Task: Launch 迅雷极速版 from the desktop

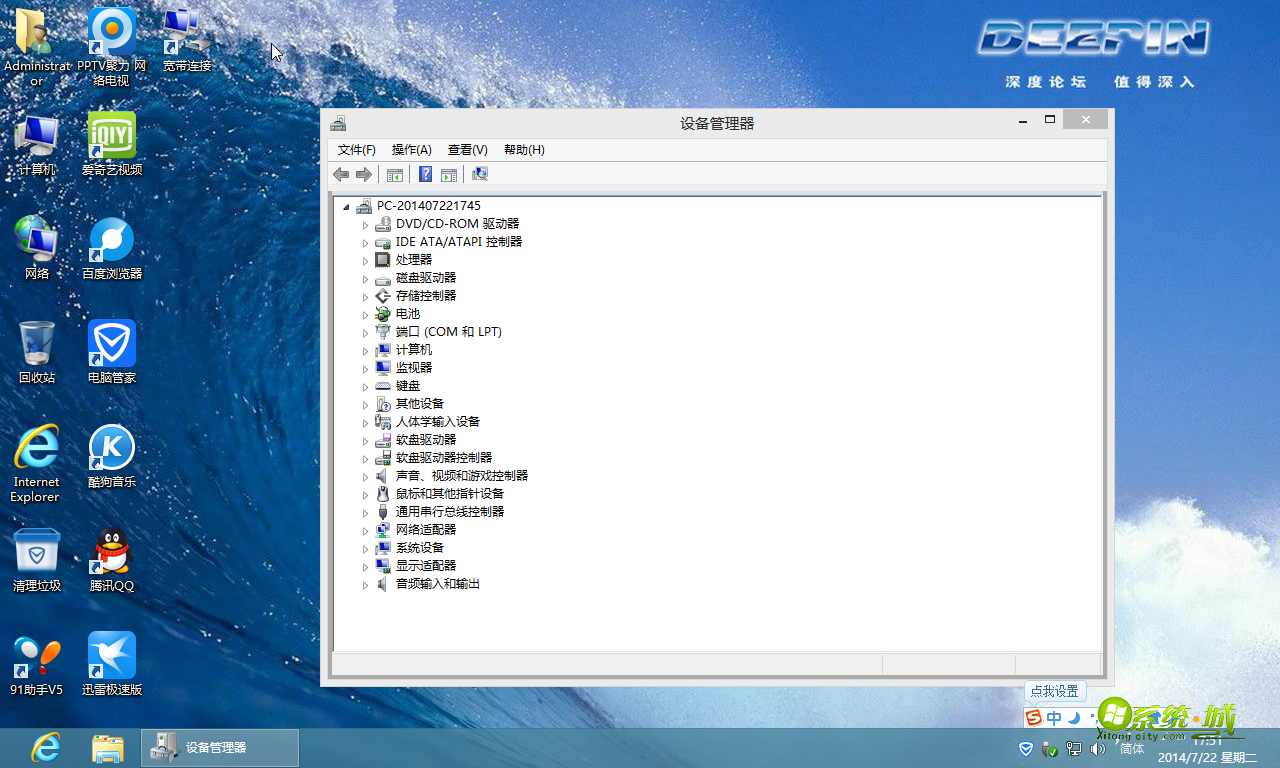Action: click(x=110, y=655)
